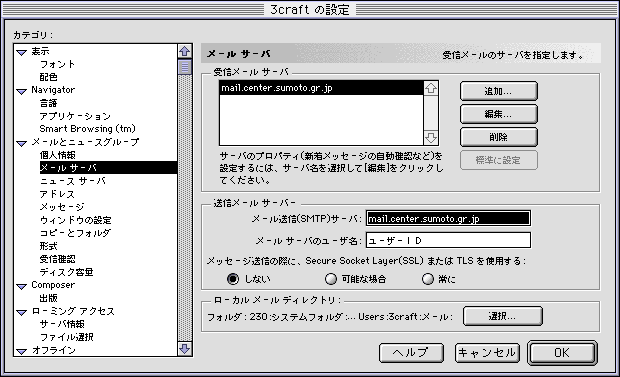Collapse the オフライン category

(x=21, y=351)
